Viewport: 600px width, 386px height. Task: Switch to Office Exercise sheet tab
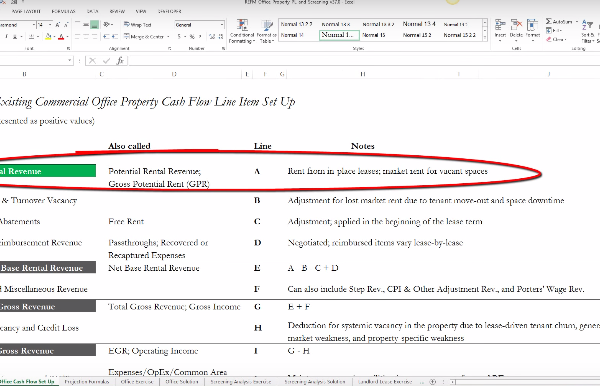click(137, 382)
